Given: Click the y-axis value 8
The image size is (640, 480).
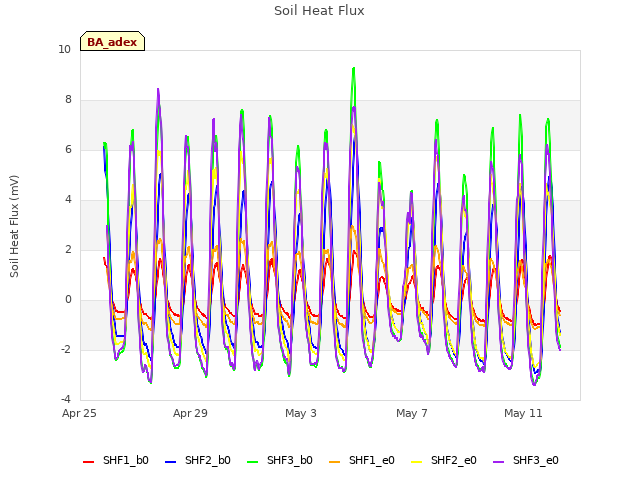Looking at the screenshot, I should coord(68,100).
